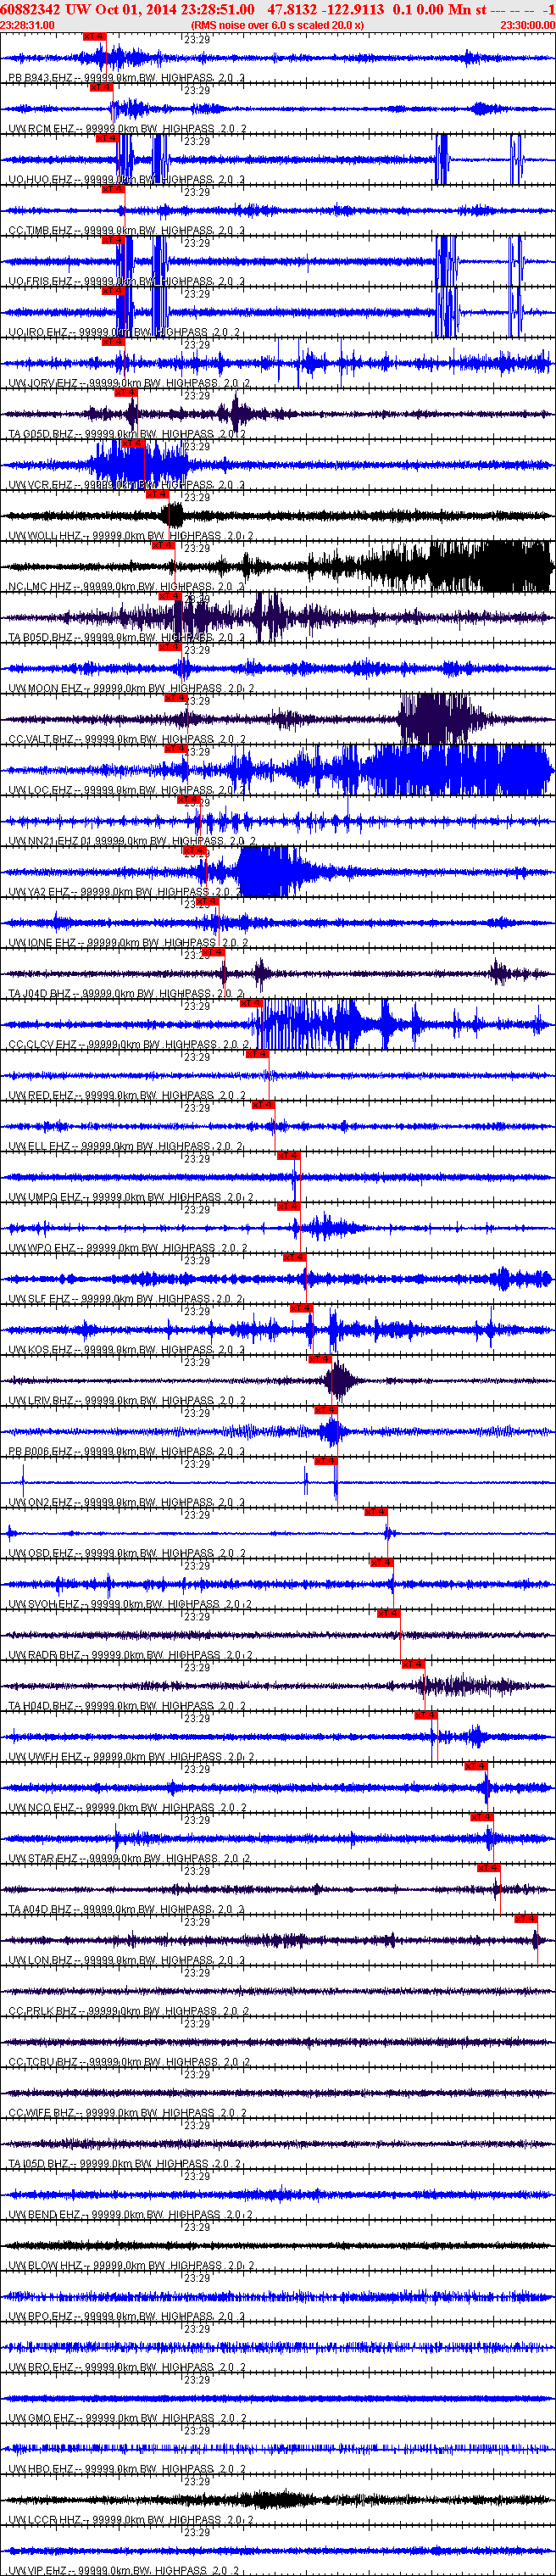
Task: Select the CC.VALT.BHZ station label
Action: pyautogui.click(x=126, y=739)
